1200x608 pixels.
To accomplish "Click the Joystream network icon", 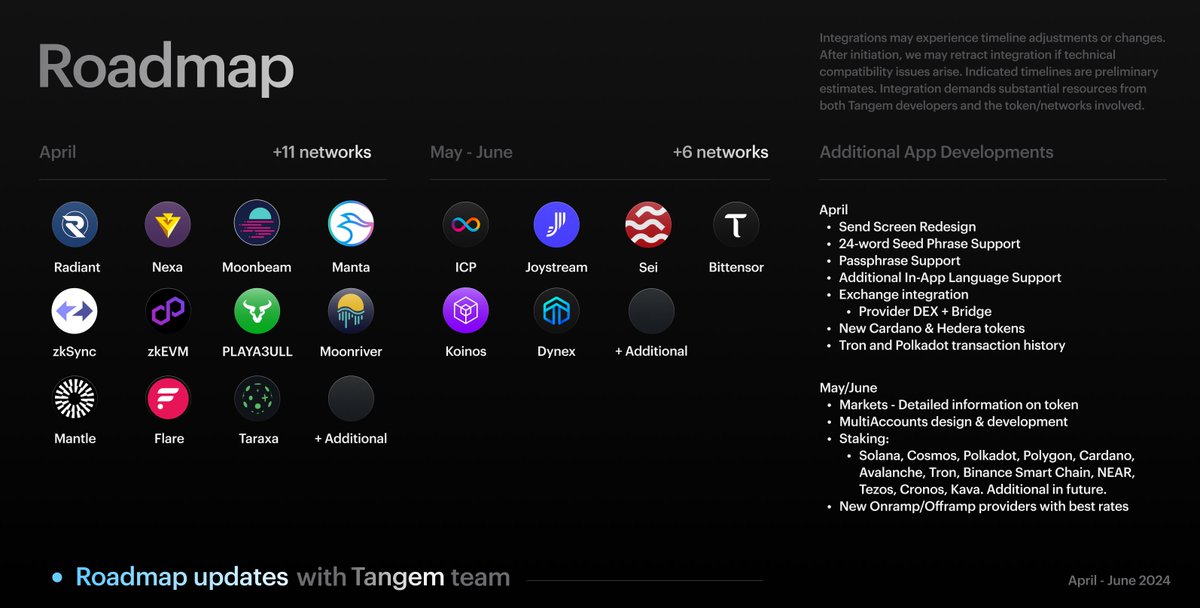I will pyautogui.click(x=556, y=224).
